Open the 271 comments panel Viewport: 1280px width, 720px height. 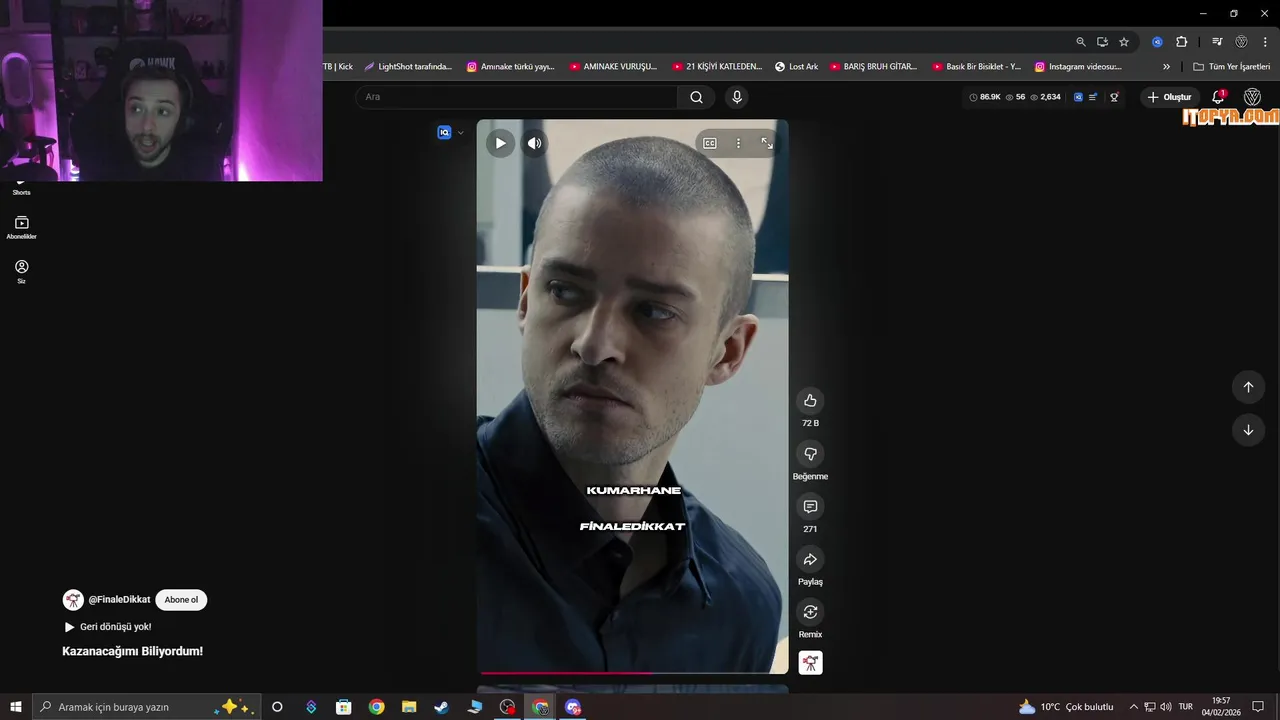click(810, 507)
